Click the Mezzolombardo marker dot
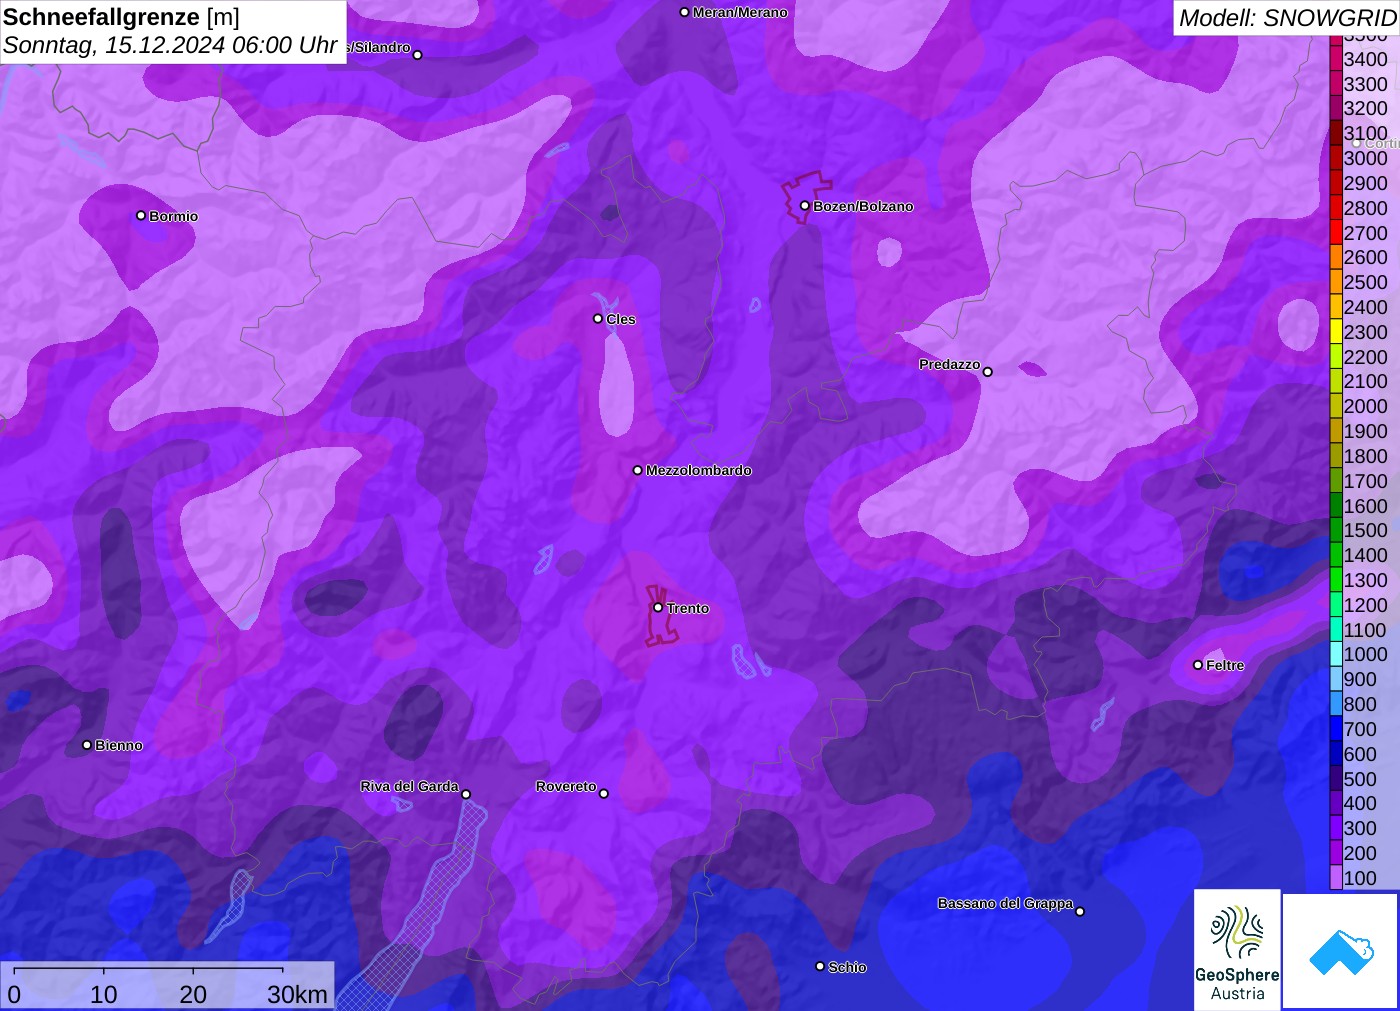The image size is (1400, 1011). (x=638, y=470)
